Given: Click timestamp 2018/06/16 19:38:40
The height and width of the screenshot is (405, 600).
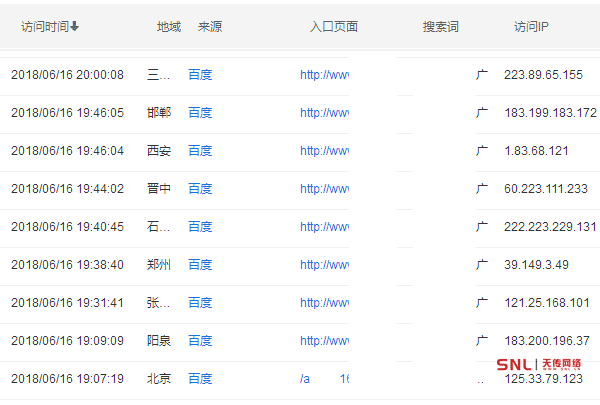Looking at the screenshot, I should click(67, 265).
